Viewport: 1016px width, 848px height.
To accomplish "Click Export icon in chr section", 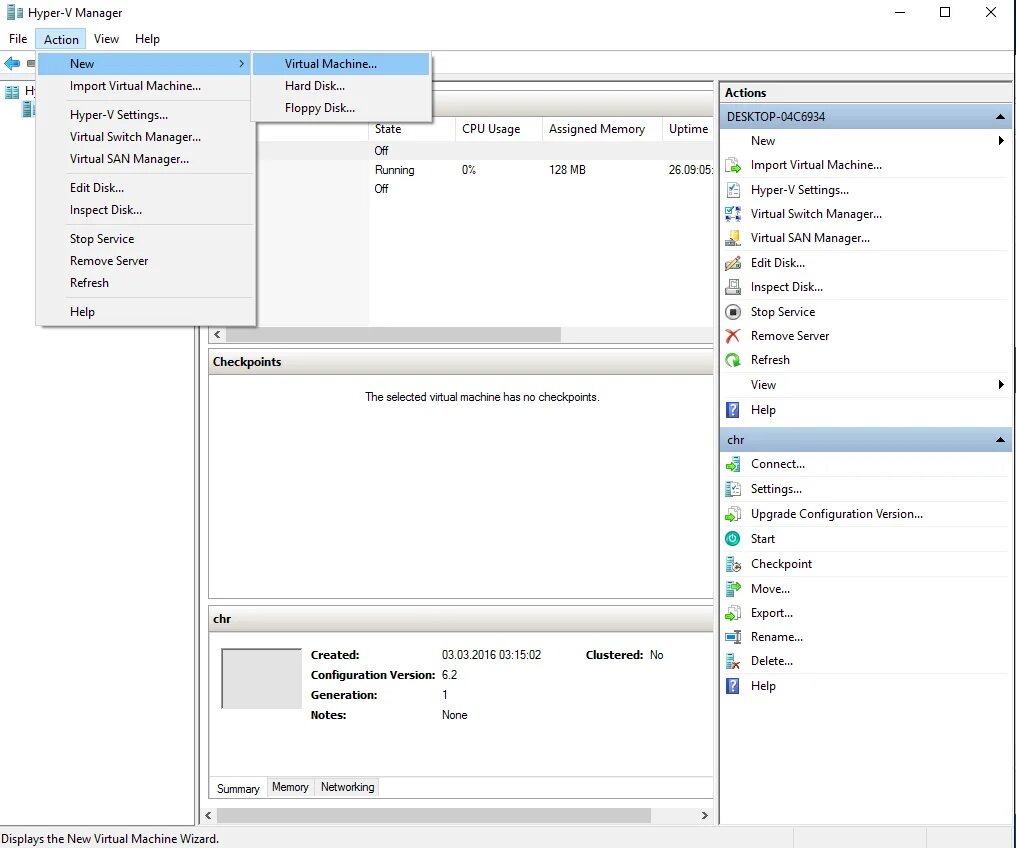I will (x=733, y=613).
